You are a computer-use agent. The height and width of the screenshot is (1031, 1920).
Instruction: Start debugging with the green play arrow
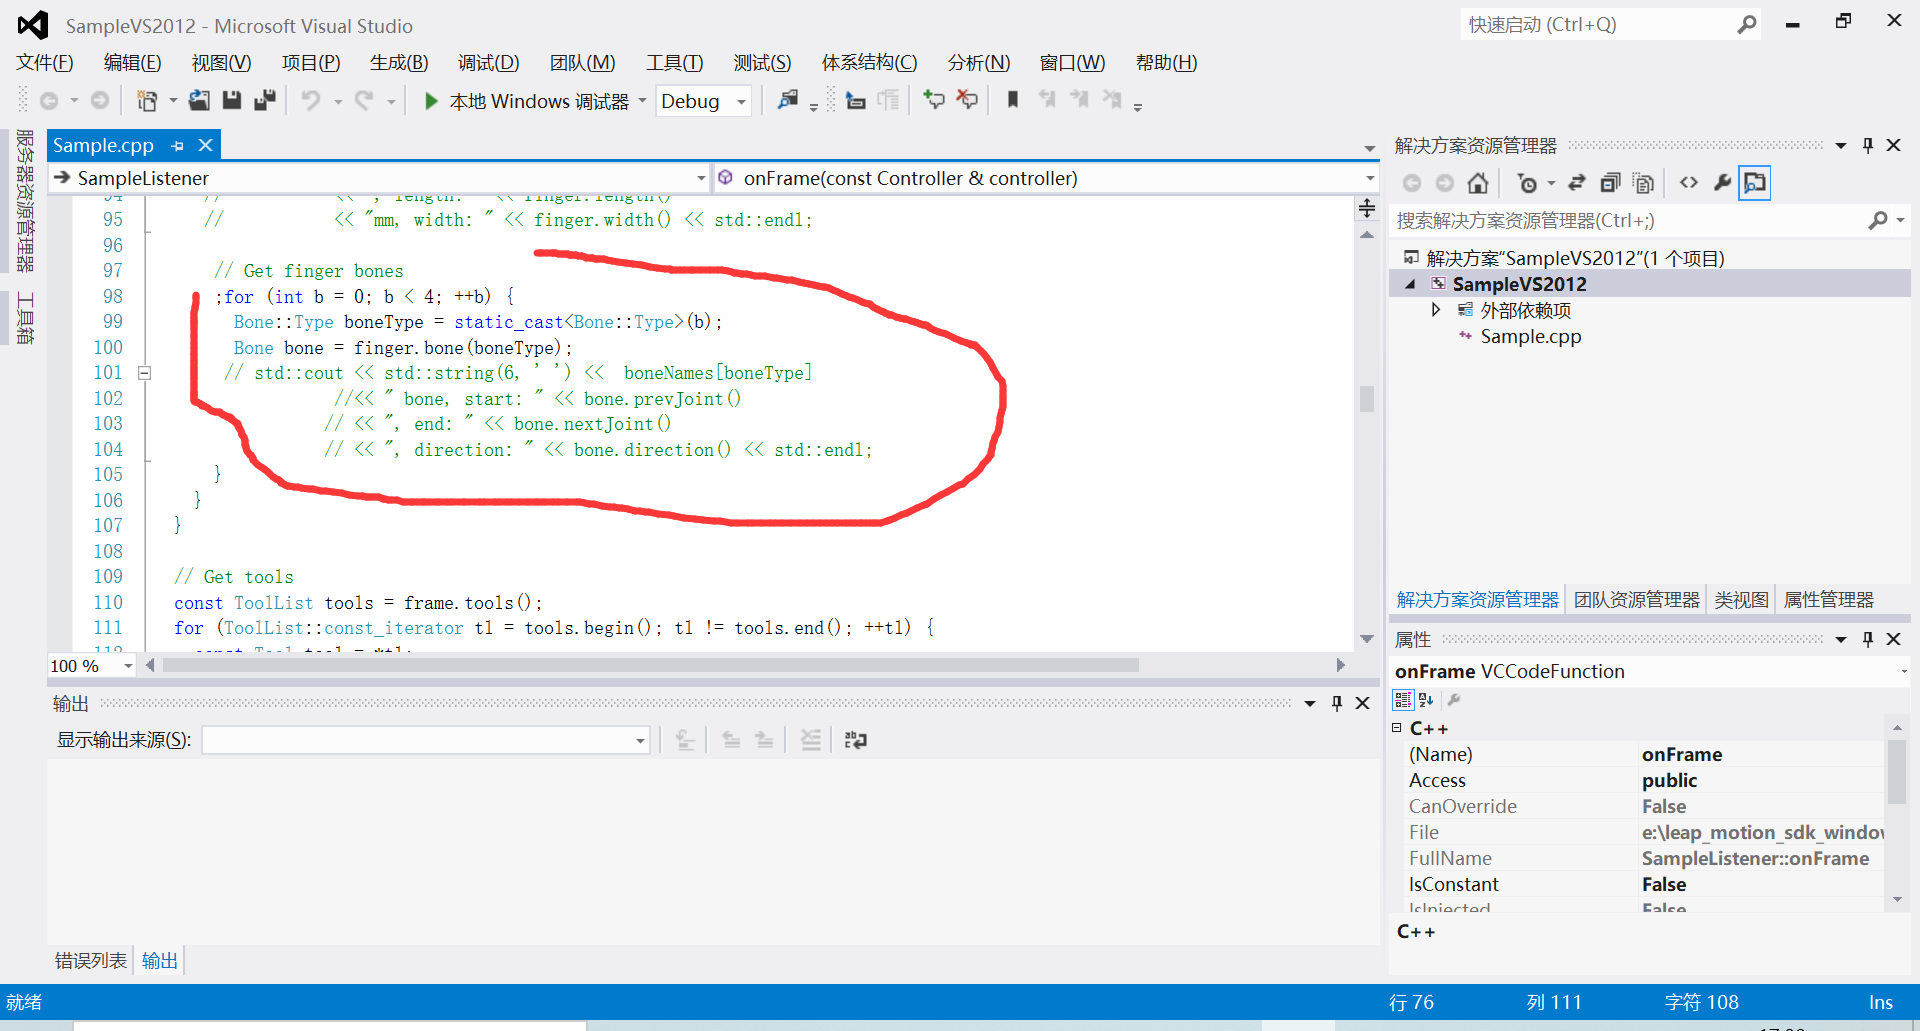(x=431, y=101)
